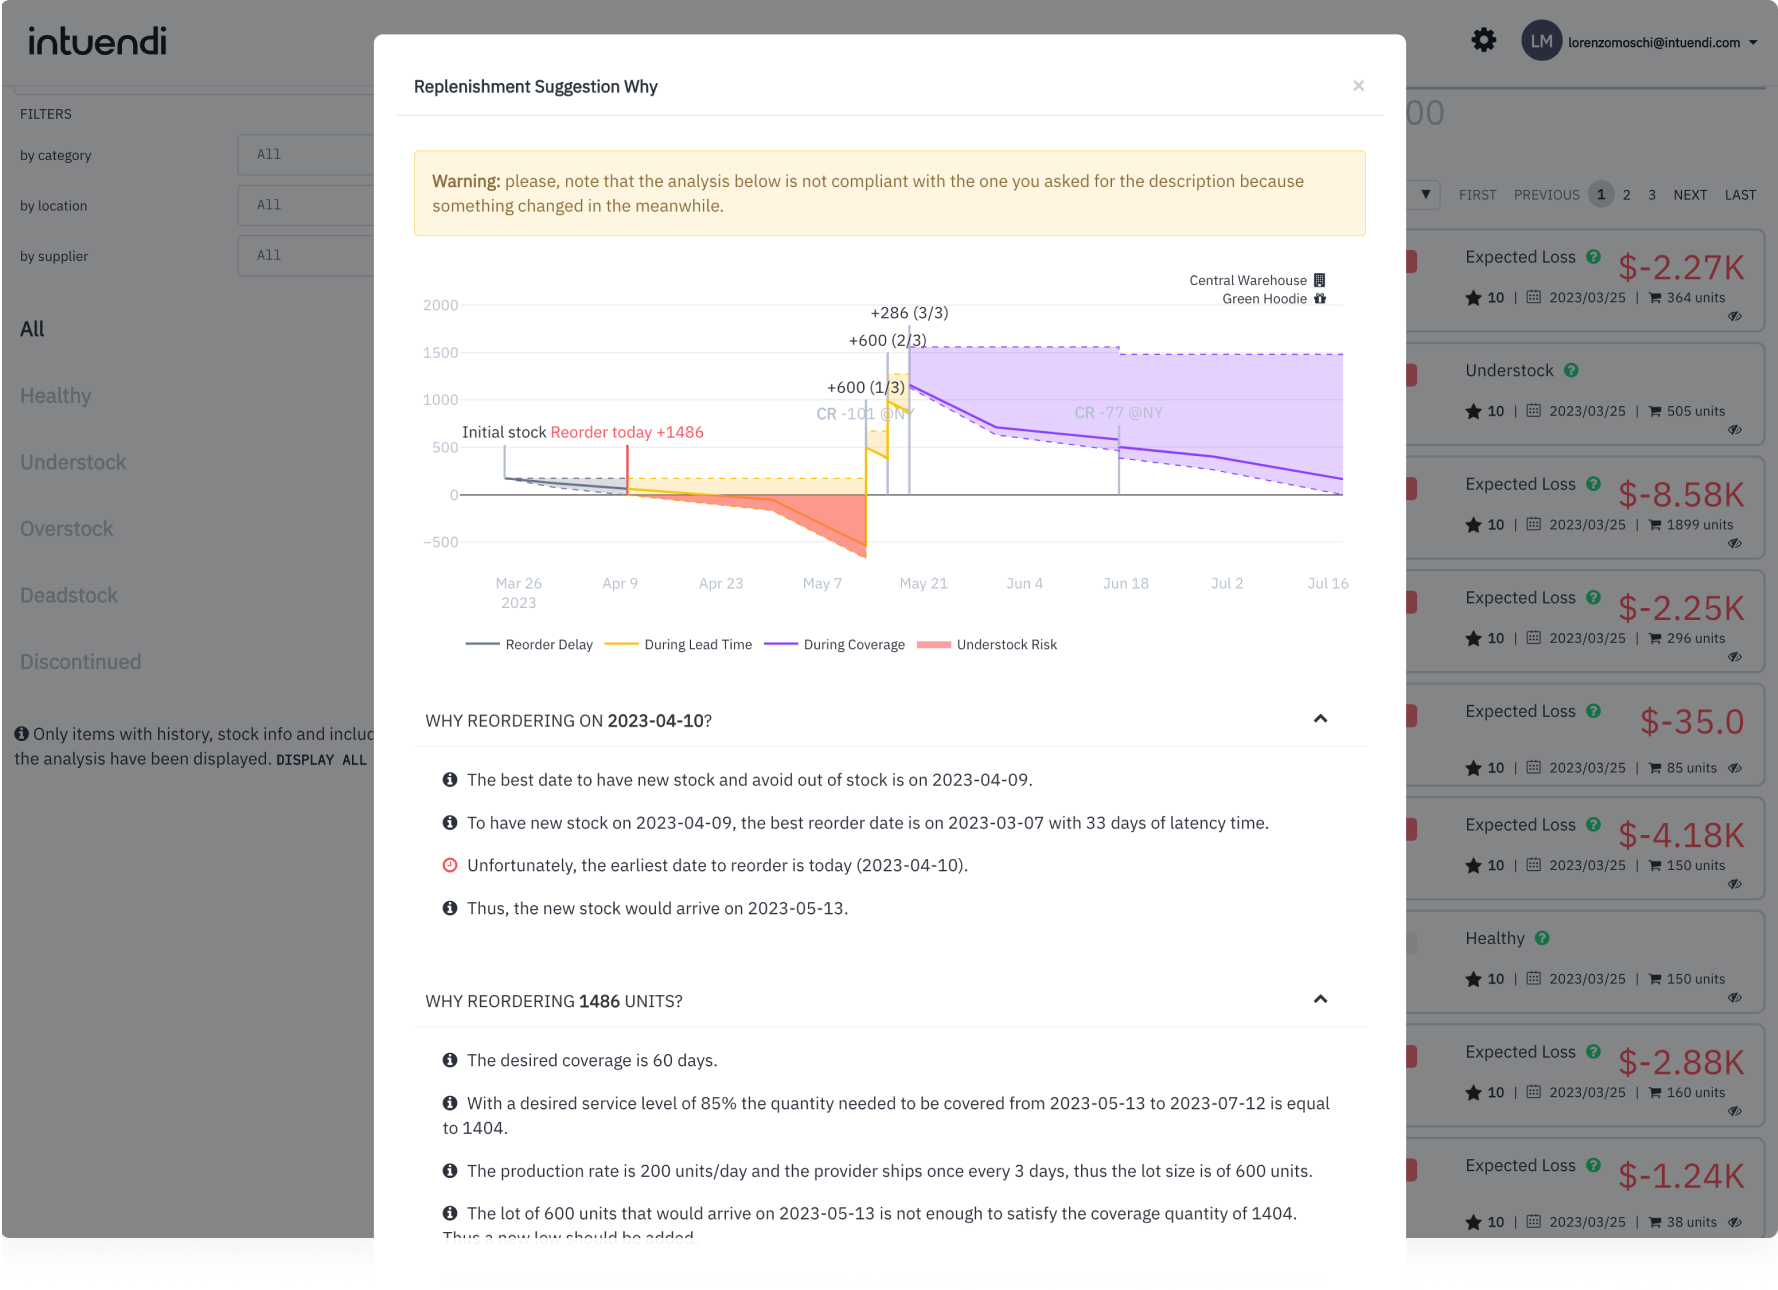The height and width of the screenshot is (1290, 1778).
Task: Click the star icon on the 296 units card
Action: (x=1473, y=638)
